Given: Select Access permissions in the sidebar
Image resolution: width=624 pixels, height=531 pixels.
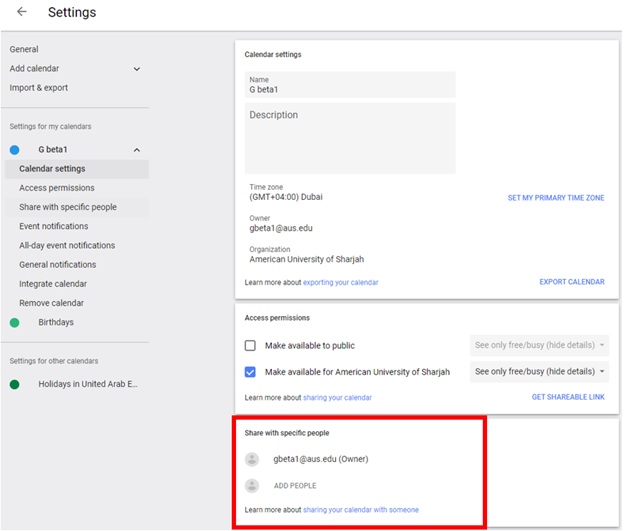Looking at the screenshot, I should pyautogui.click(x=57, y=188).
